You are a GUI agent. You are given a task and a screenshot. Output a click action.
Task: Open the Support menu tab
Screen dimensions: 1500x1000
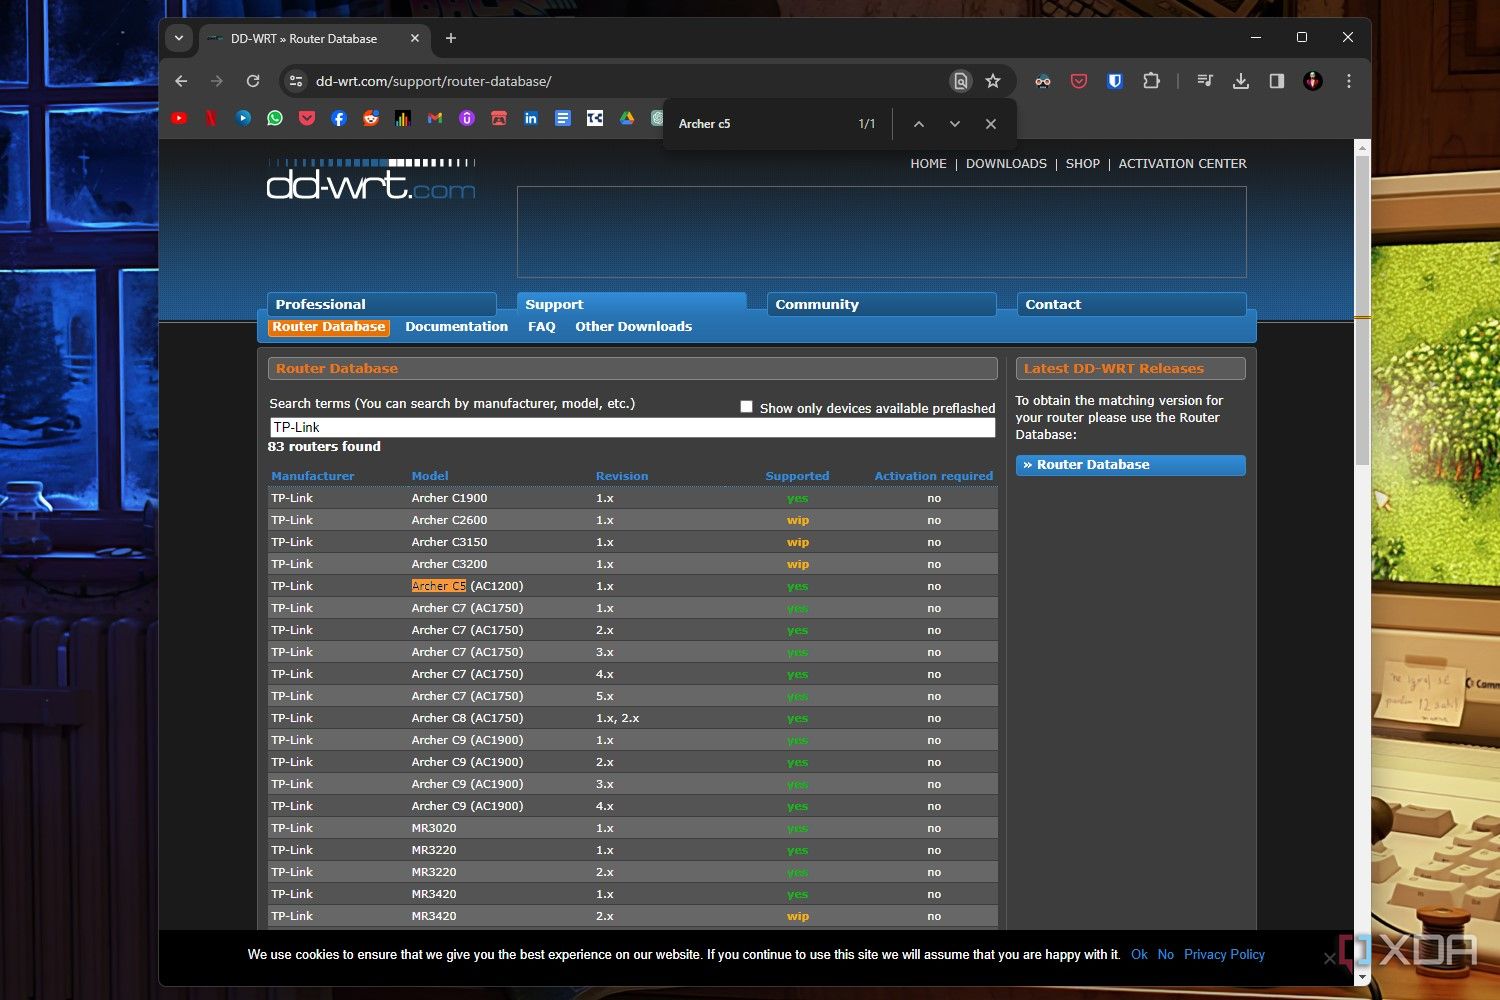[632, 304]
